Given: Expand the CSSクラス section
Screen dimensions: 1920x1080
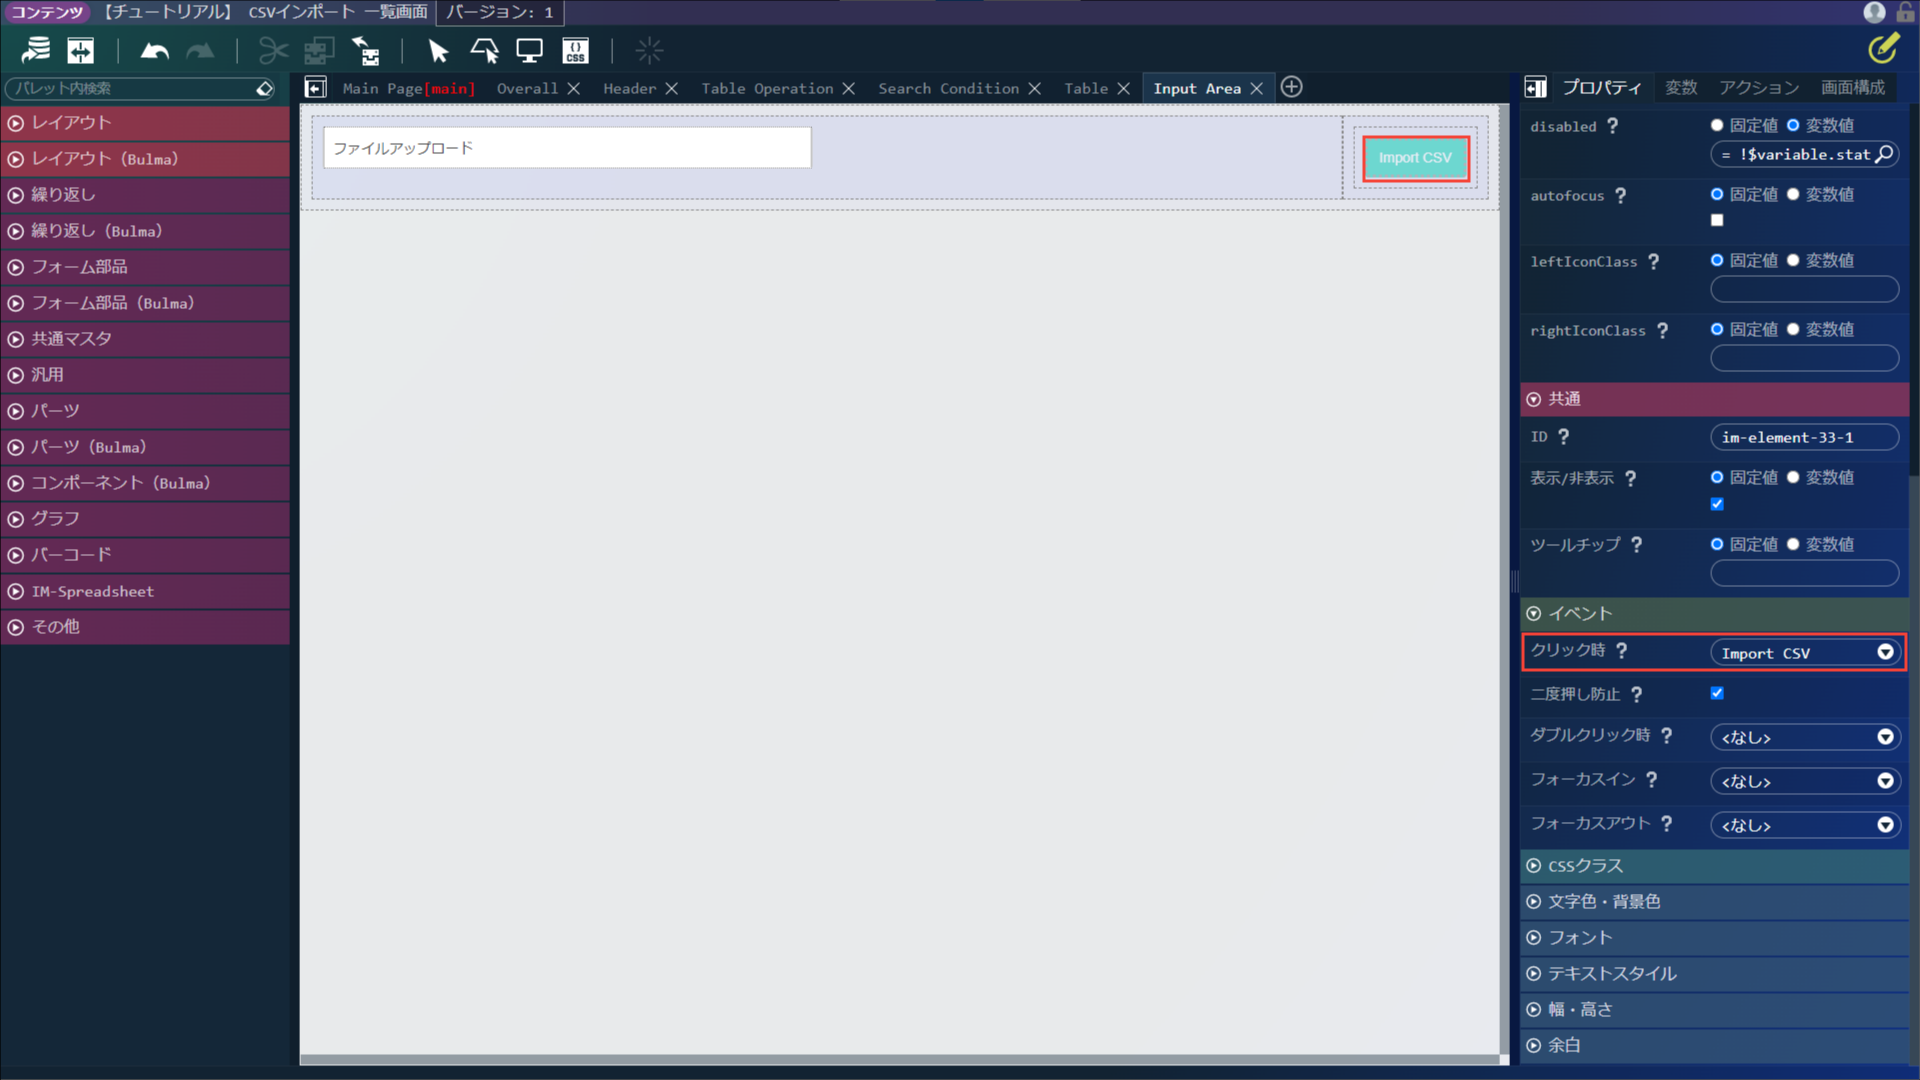Looking at the screenshot, I should [x=1714, y=866].
